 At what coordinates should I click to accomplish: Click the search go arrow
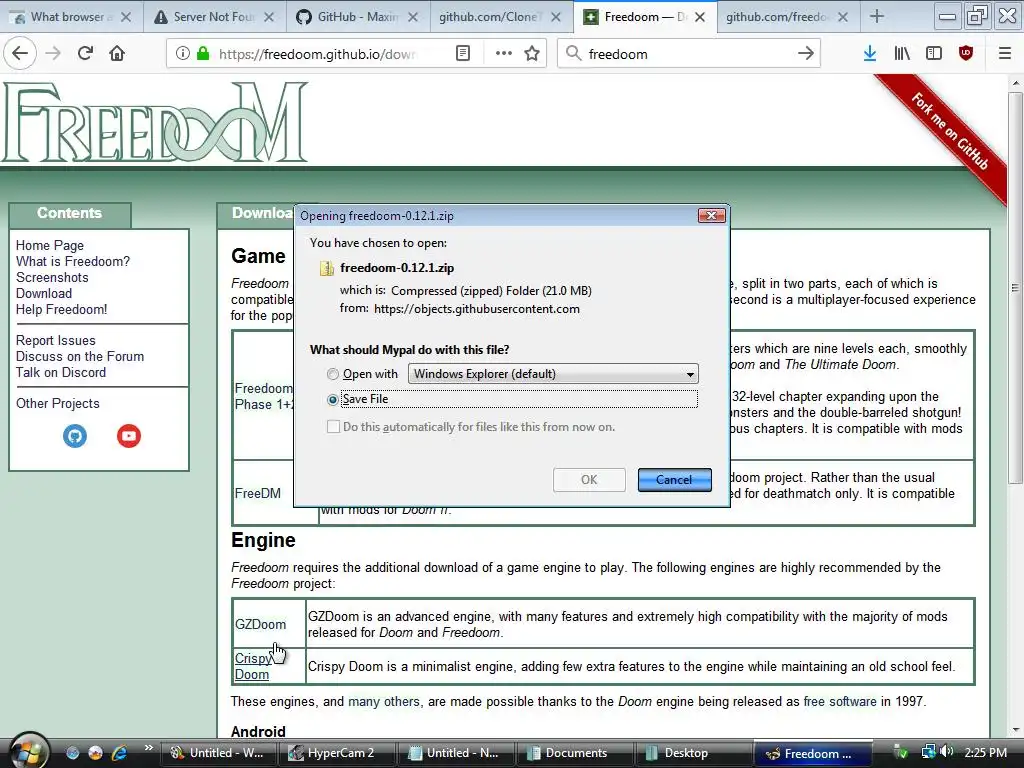click(806, 54)
